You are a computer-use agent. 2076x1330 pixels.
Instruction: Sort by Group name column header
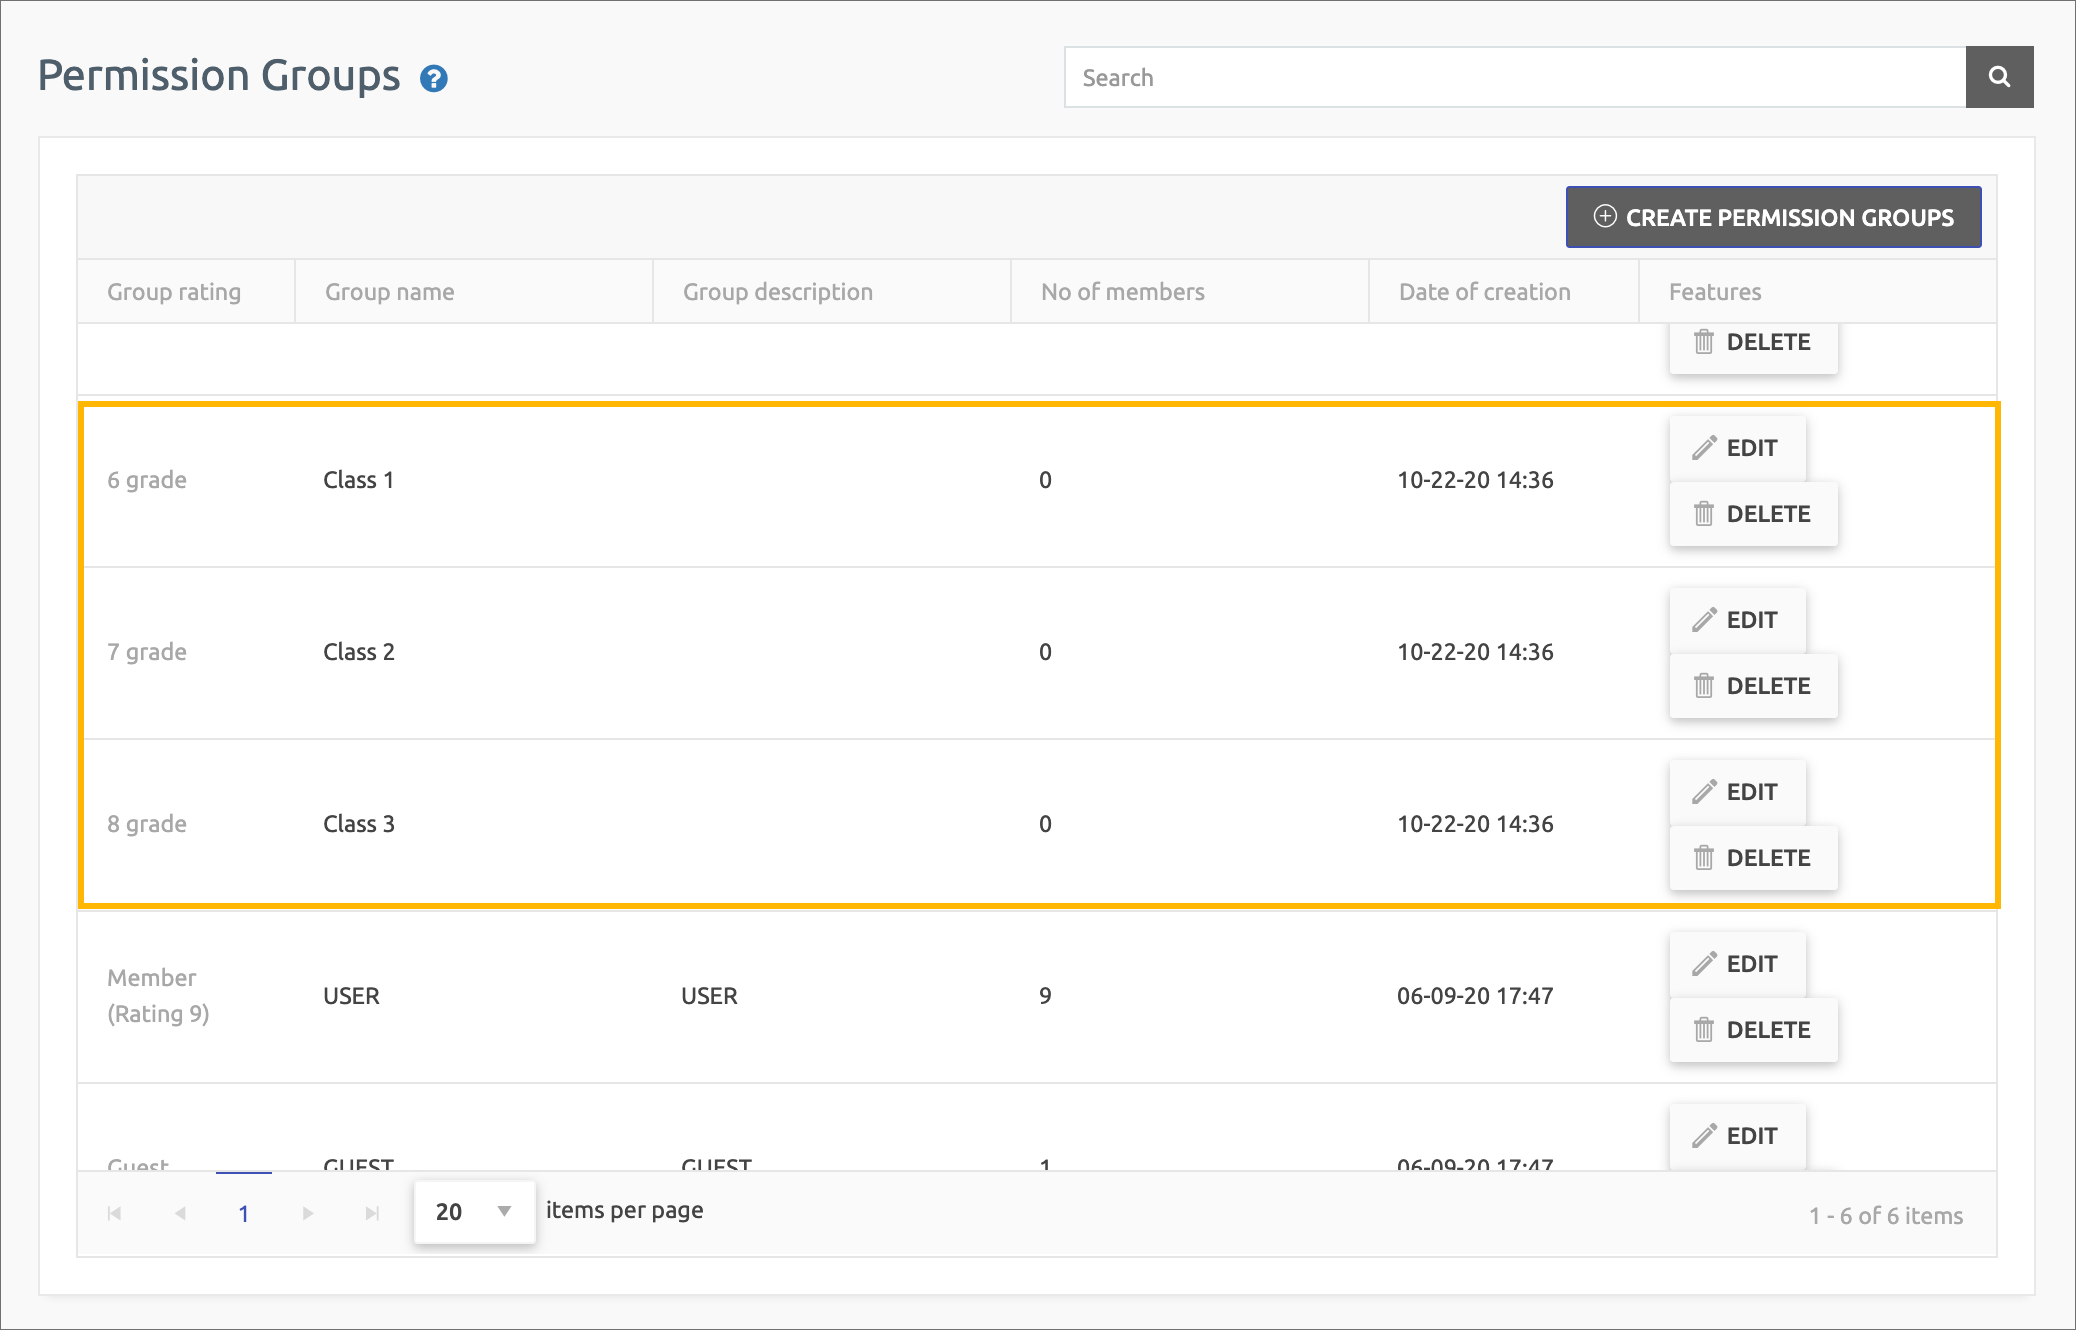pyautogui.click(x=390, y=292)
